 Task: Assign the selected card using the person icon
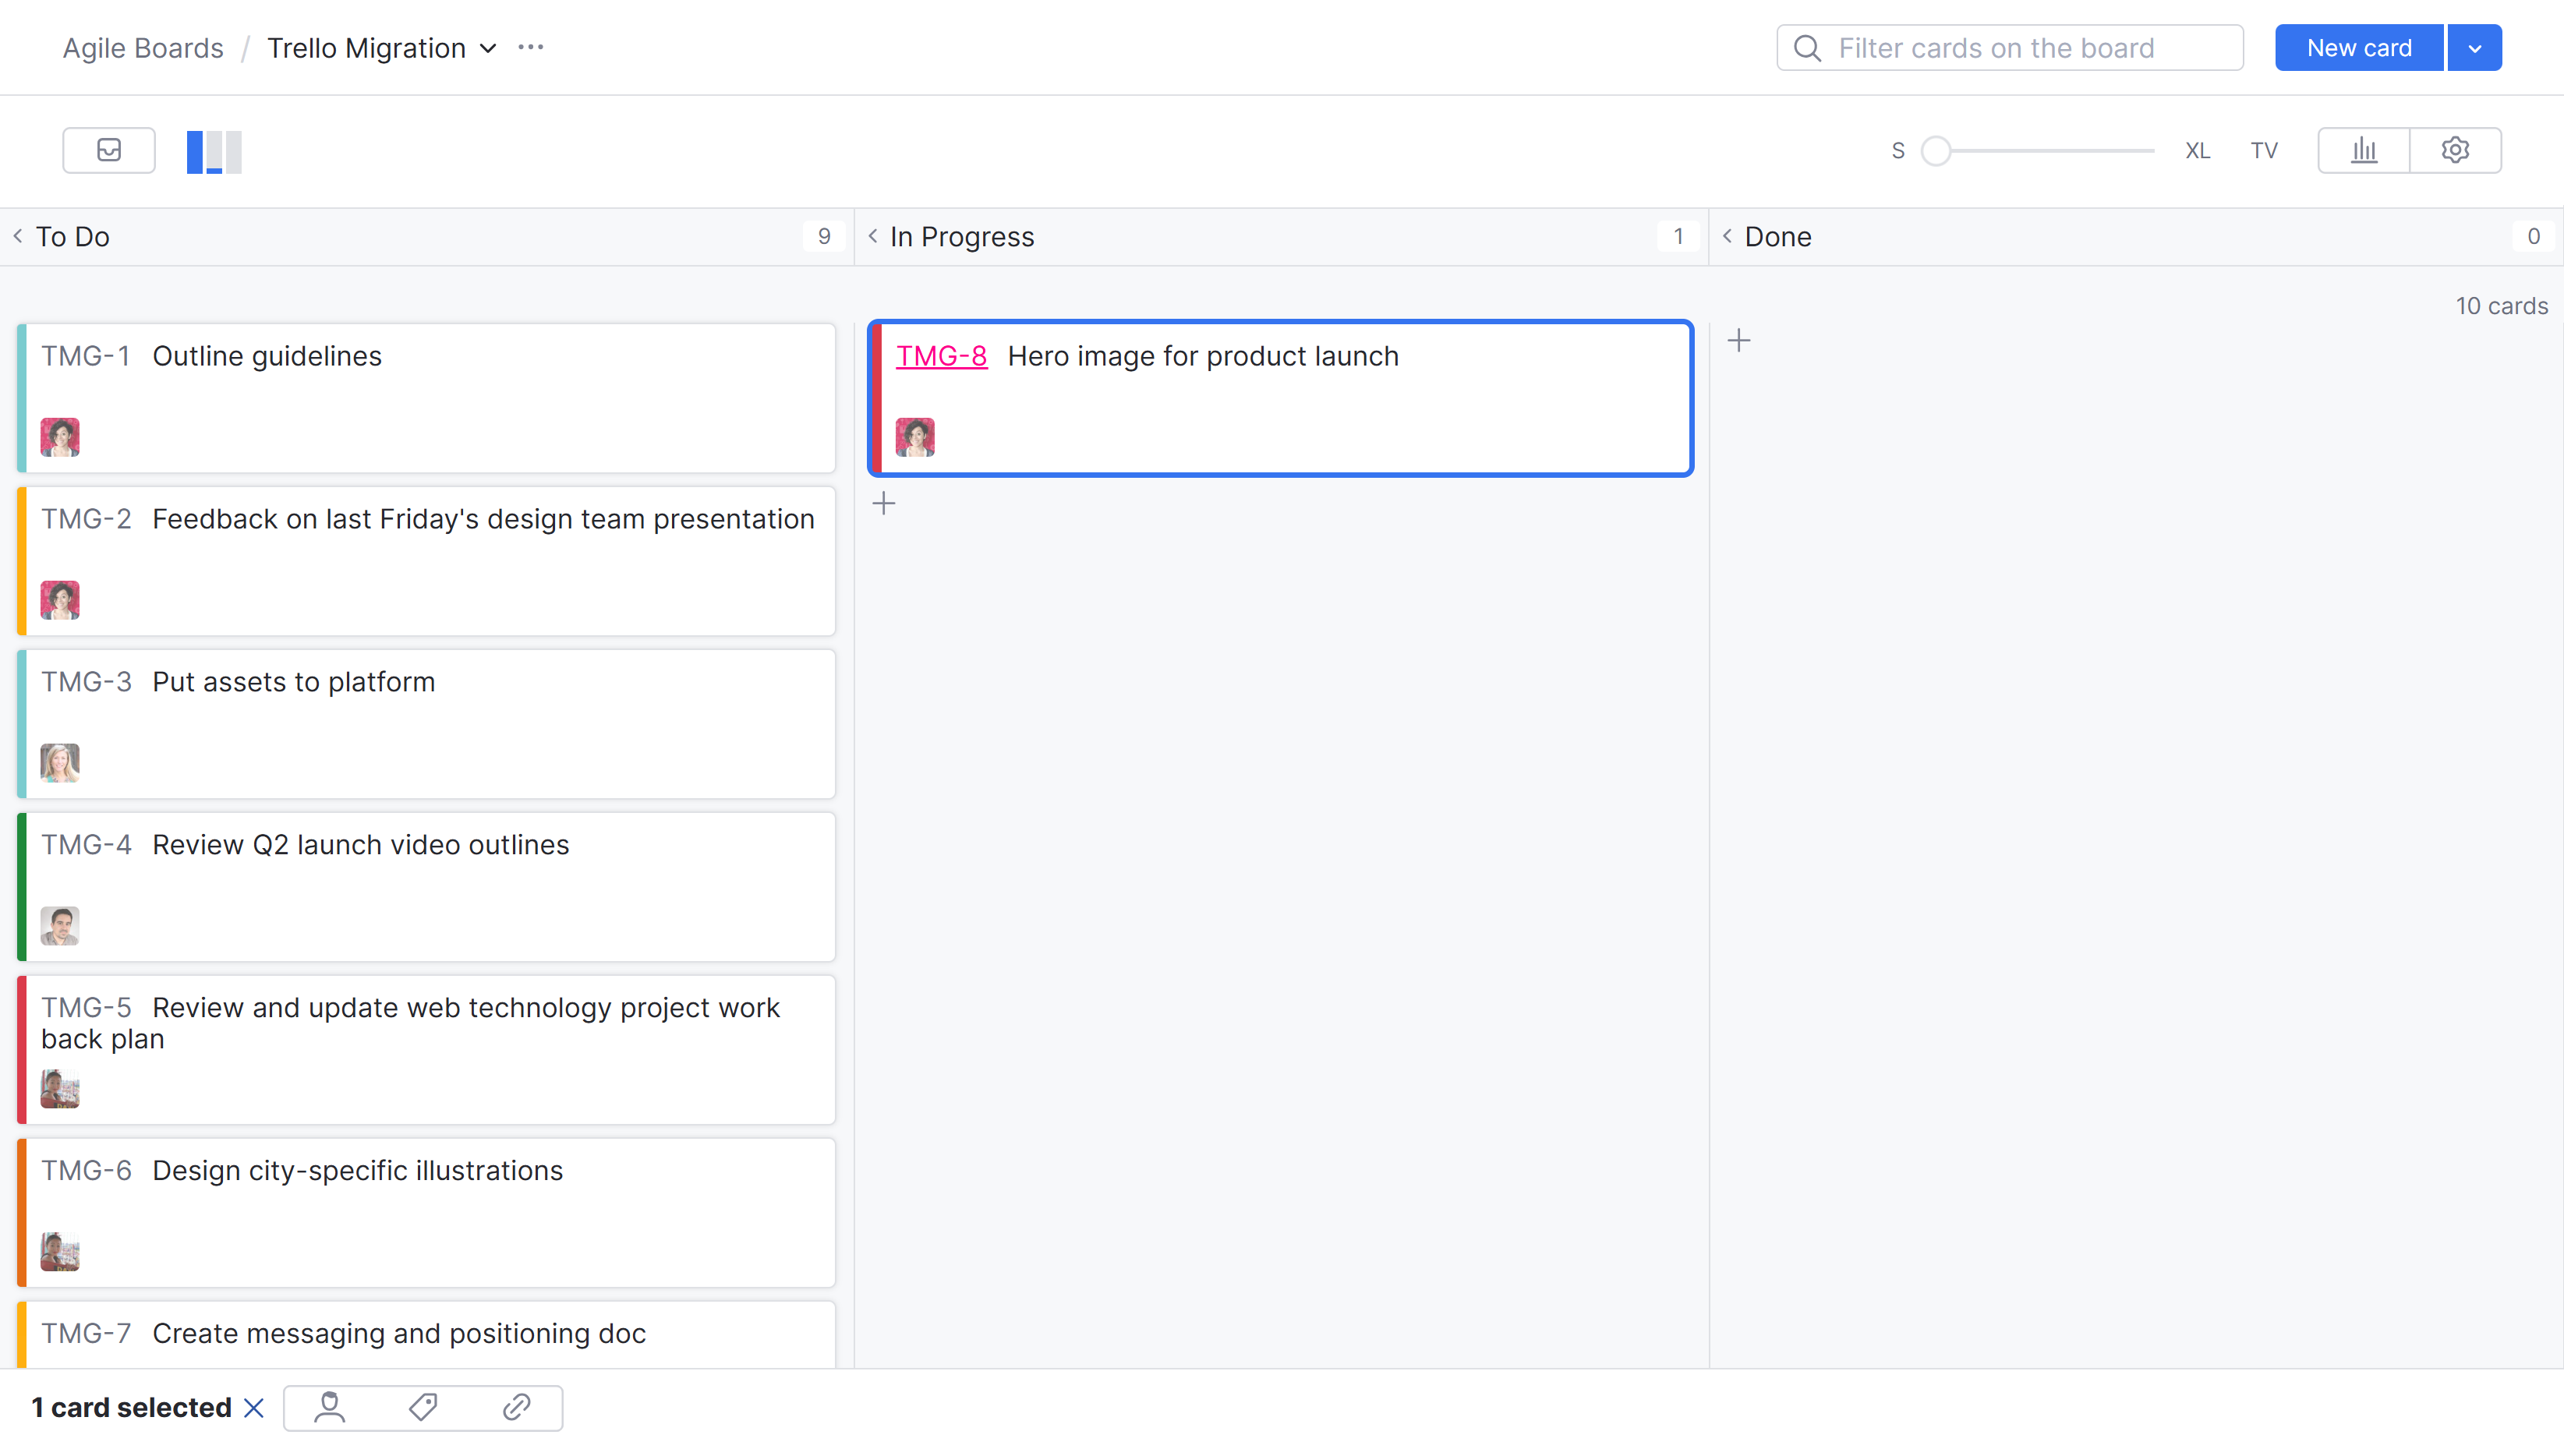(329, 1407)
